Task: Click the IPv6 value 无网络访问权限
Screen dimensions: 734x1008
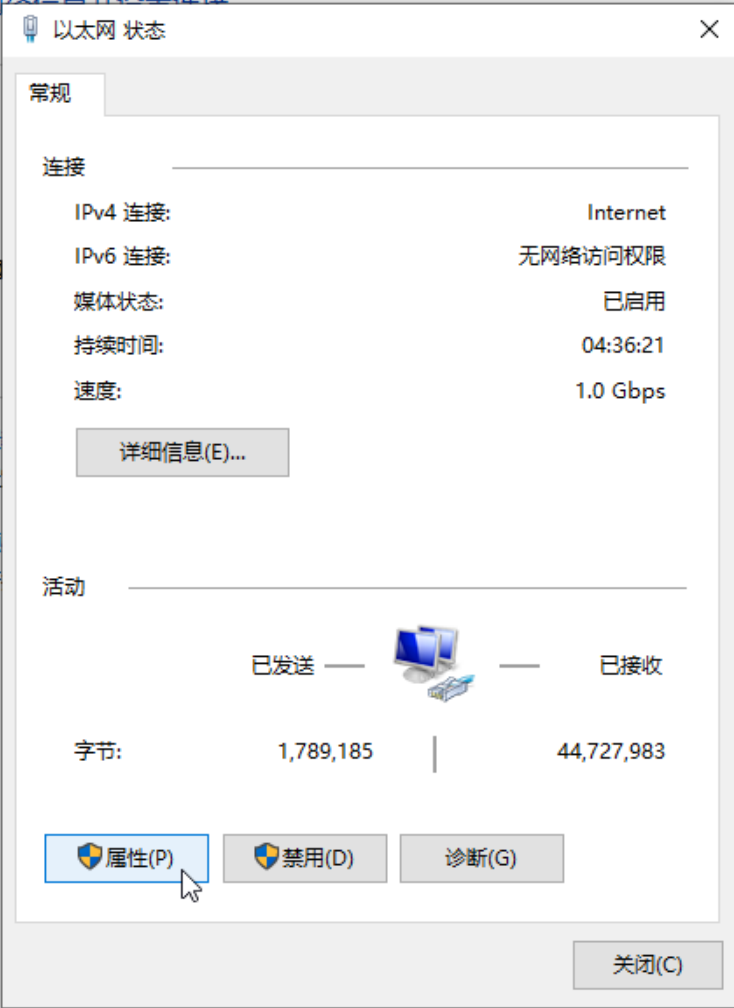Action: click(592, 256)
